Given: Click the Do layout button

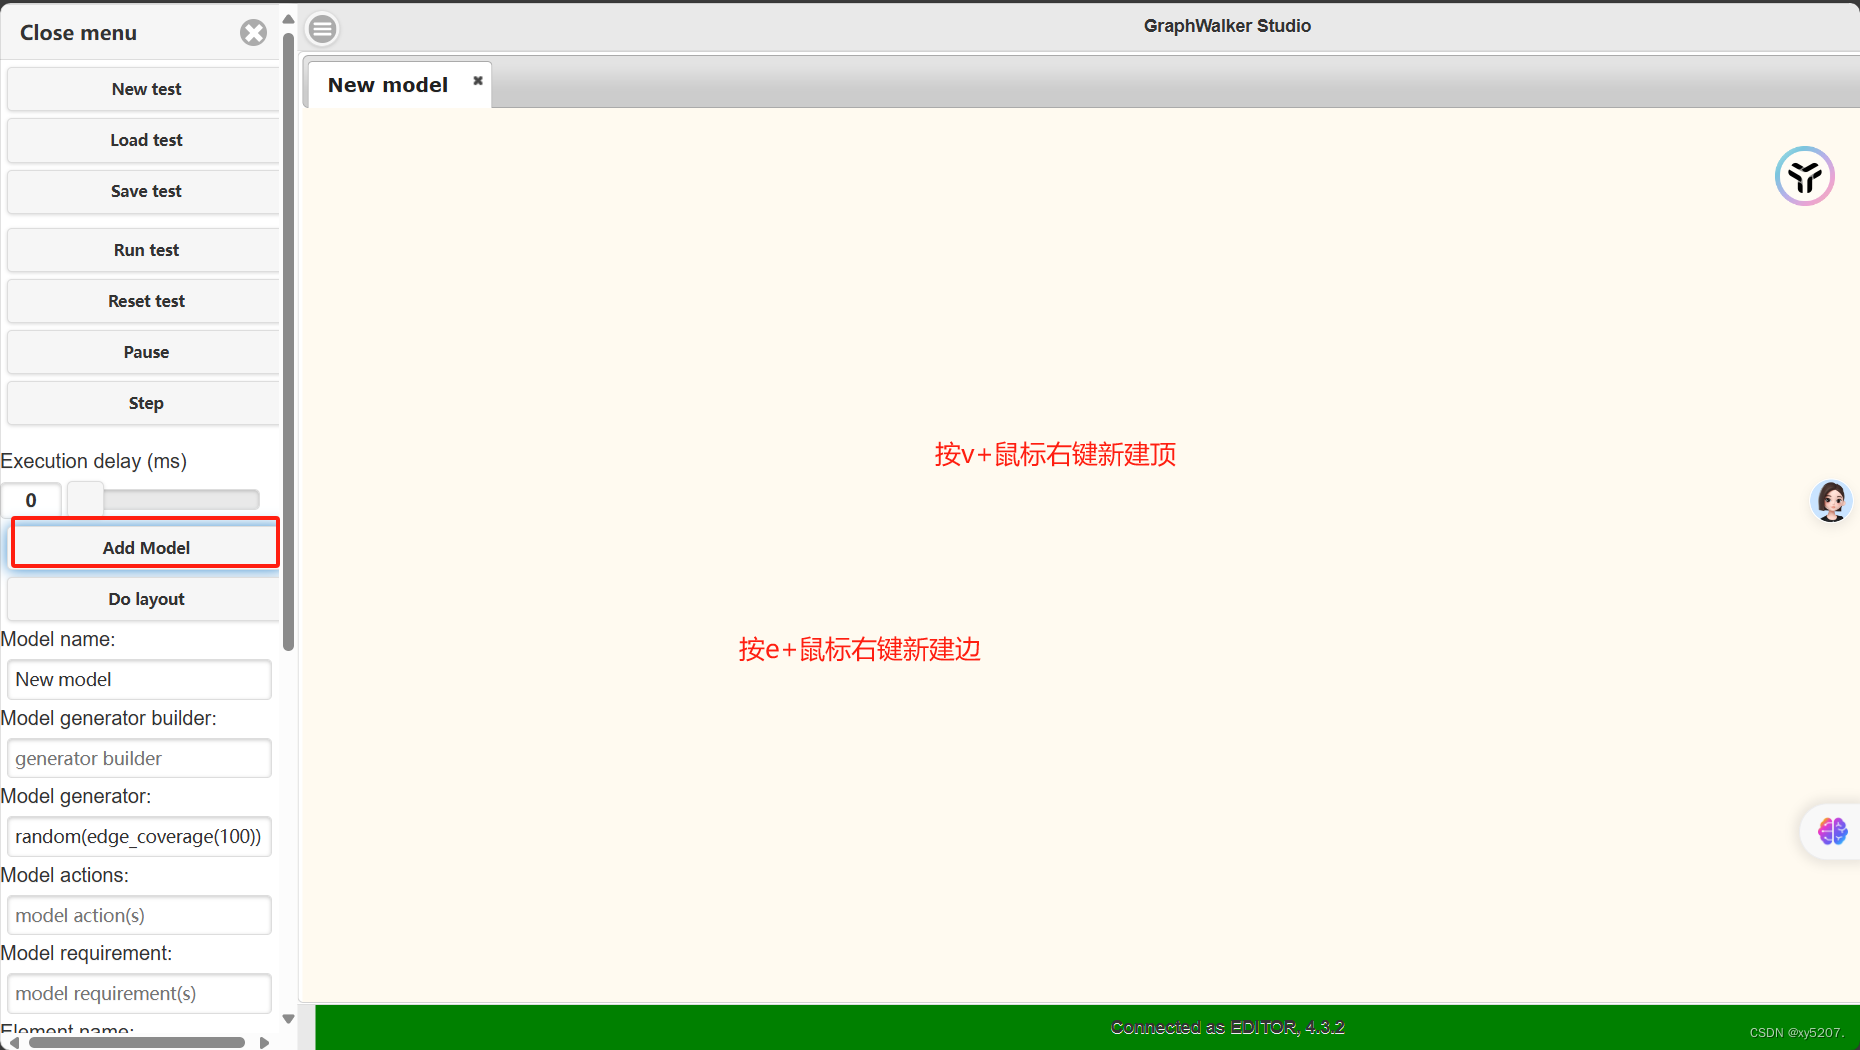Looking at the screenshot, I should pyautogui.click(x=144, y=599).
